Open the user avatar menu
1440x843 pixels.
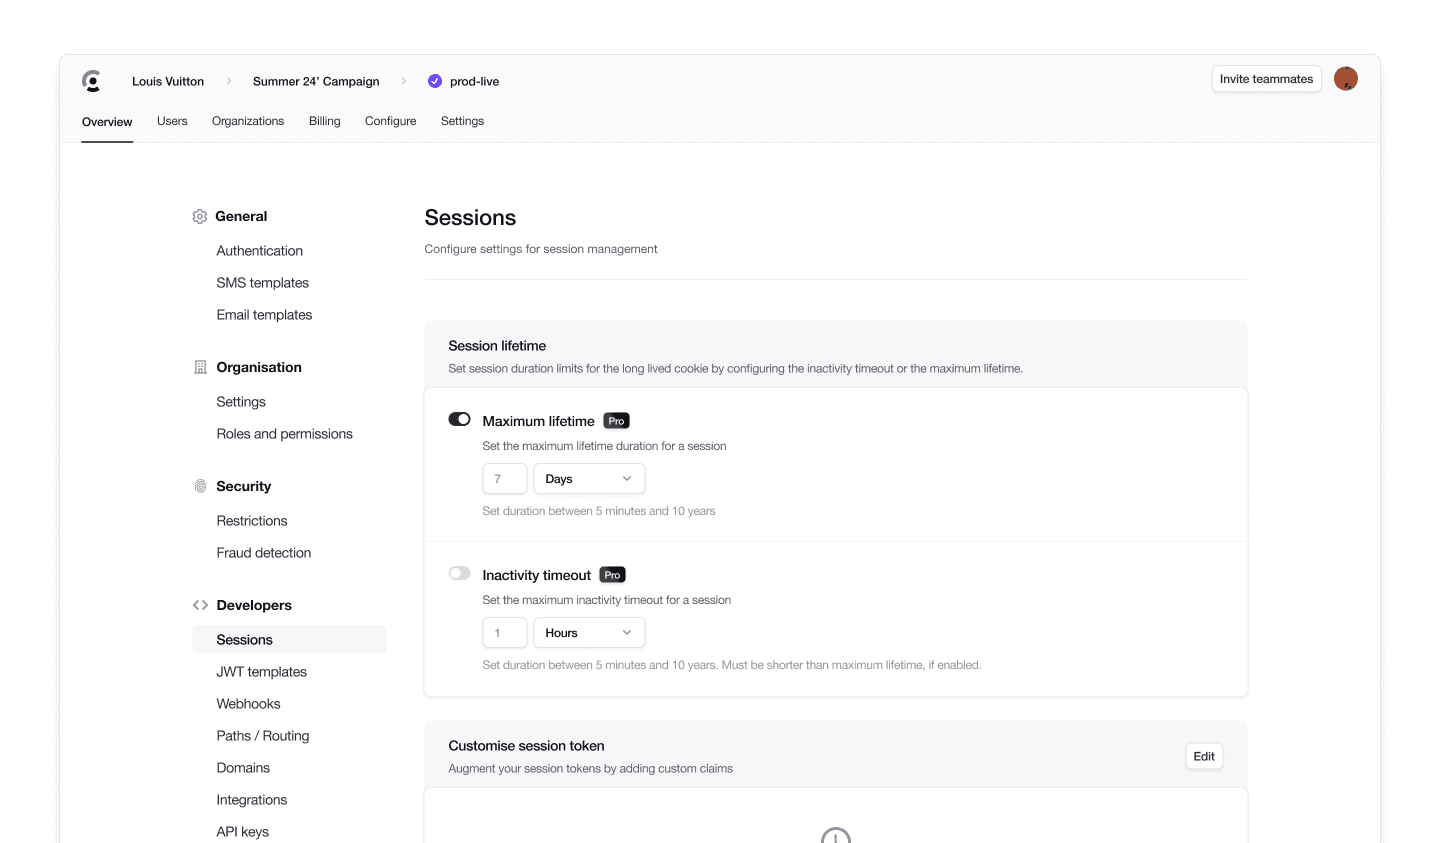(1346, 79)
